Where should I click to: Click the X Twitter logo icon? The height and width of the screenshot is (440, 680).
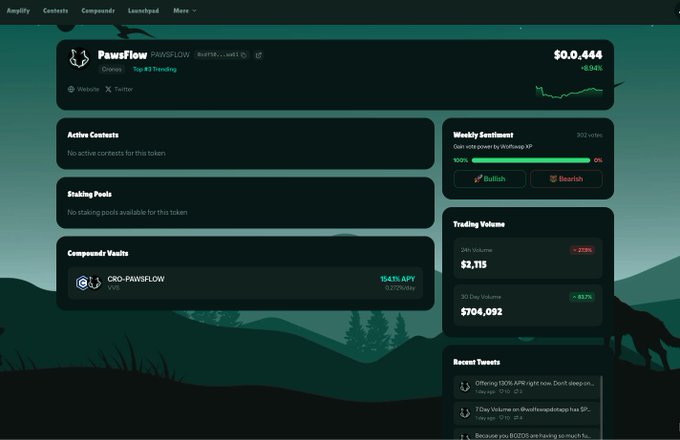(x=108, y=89)
